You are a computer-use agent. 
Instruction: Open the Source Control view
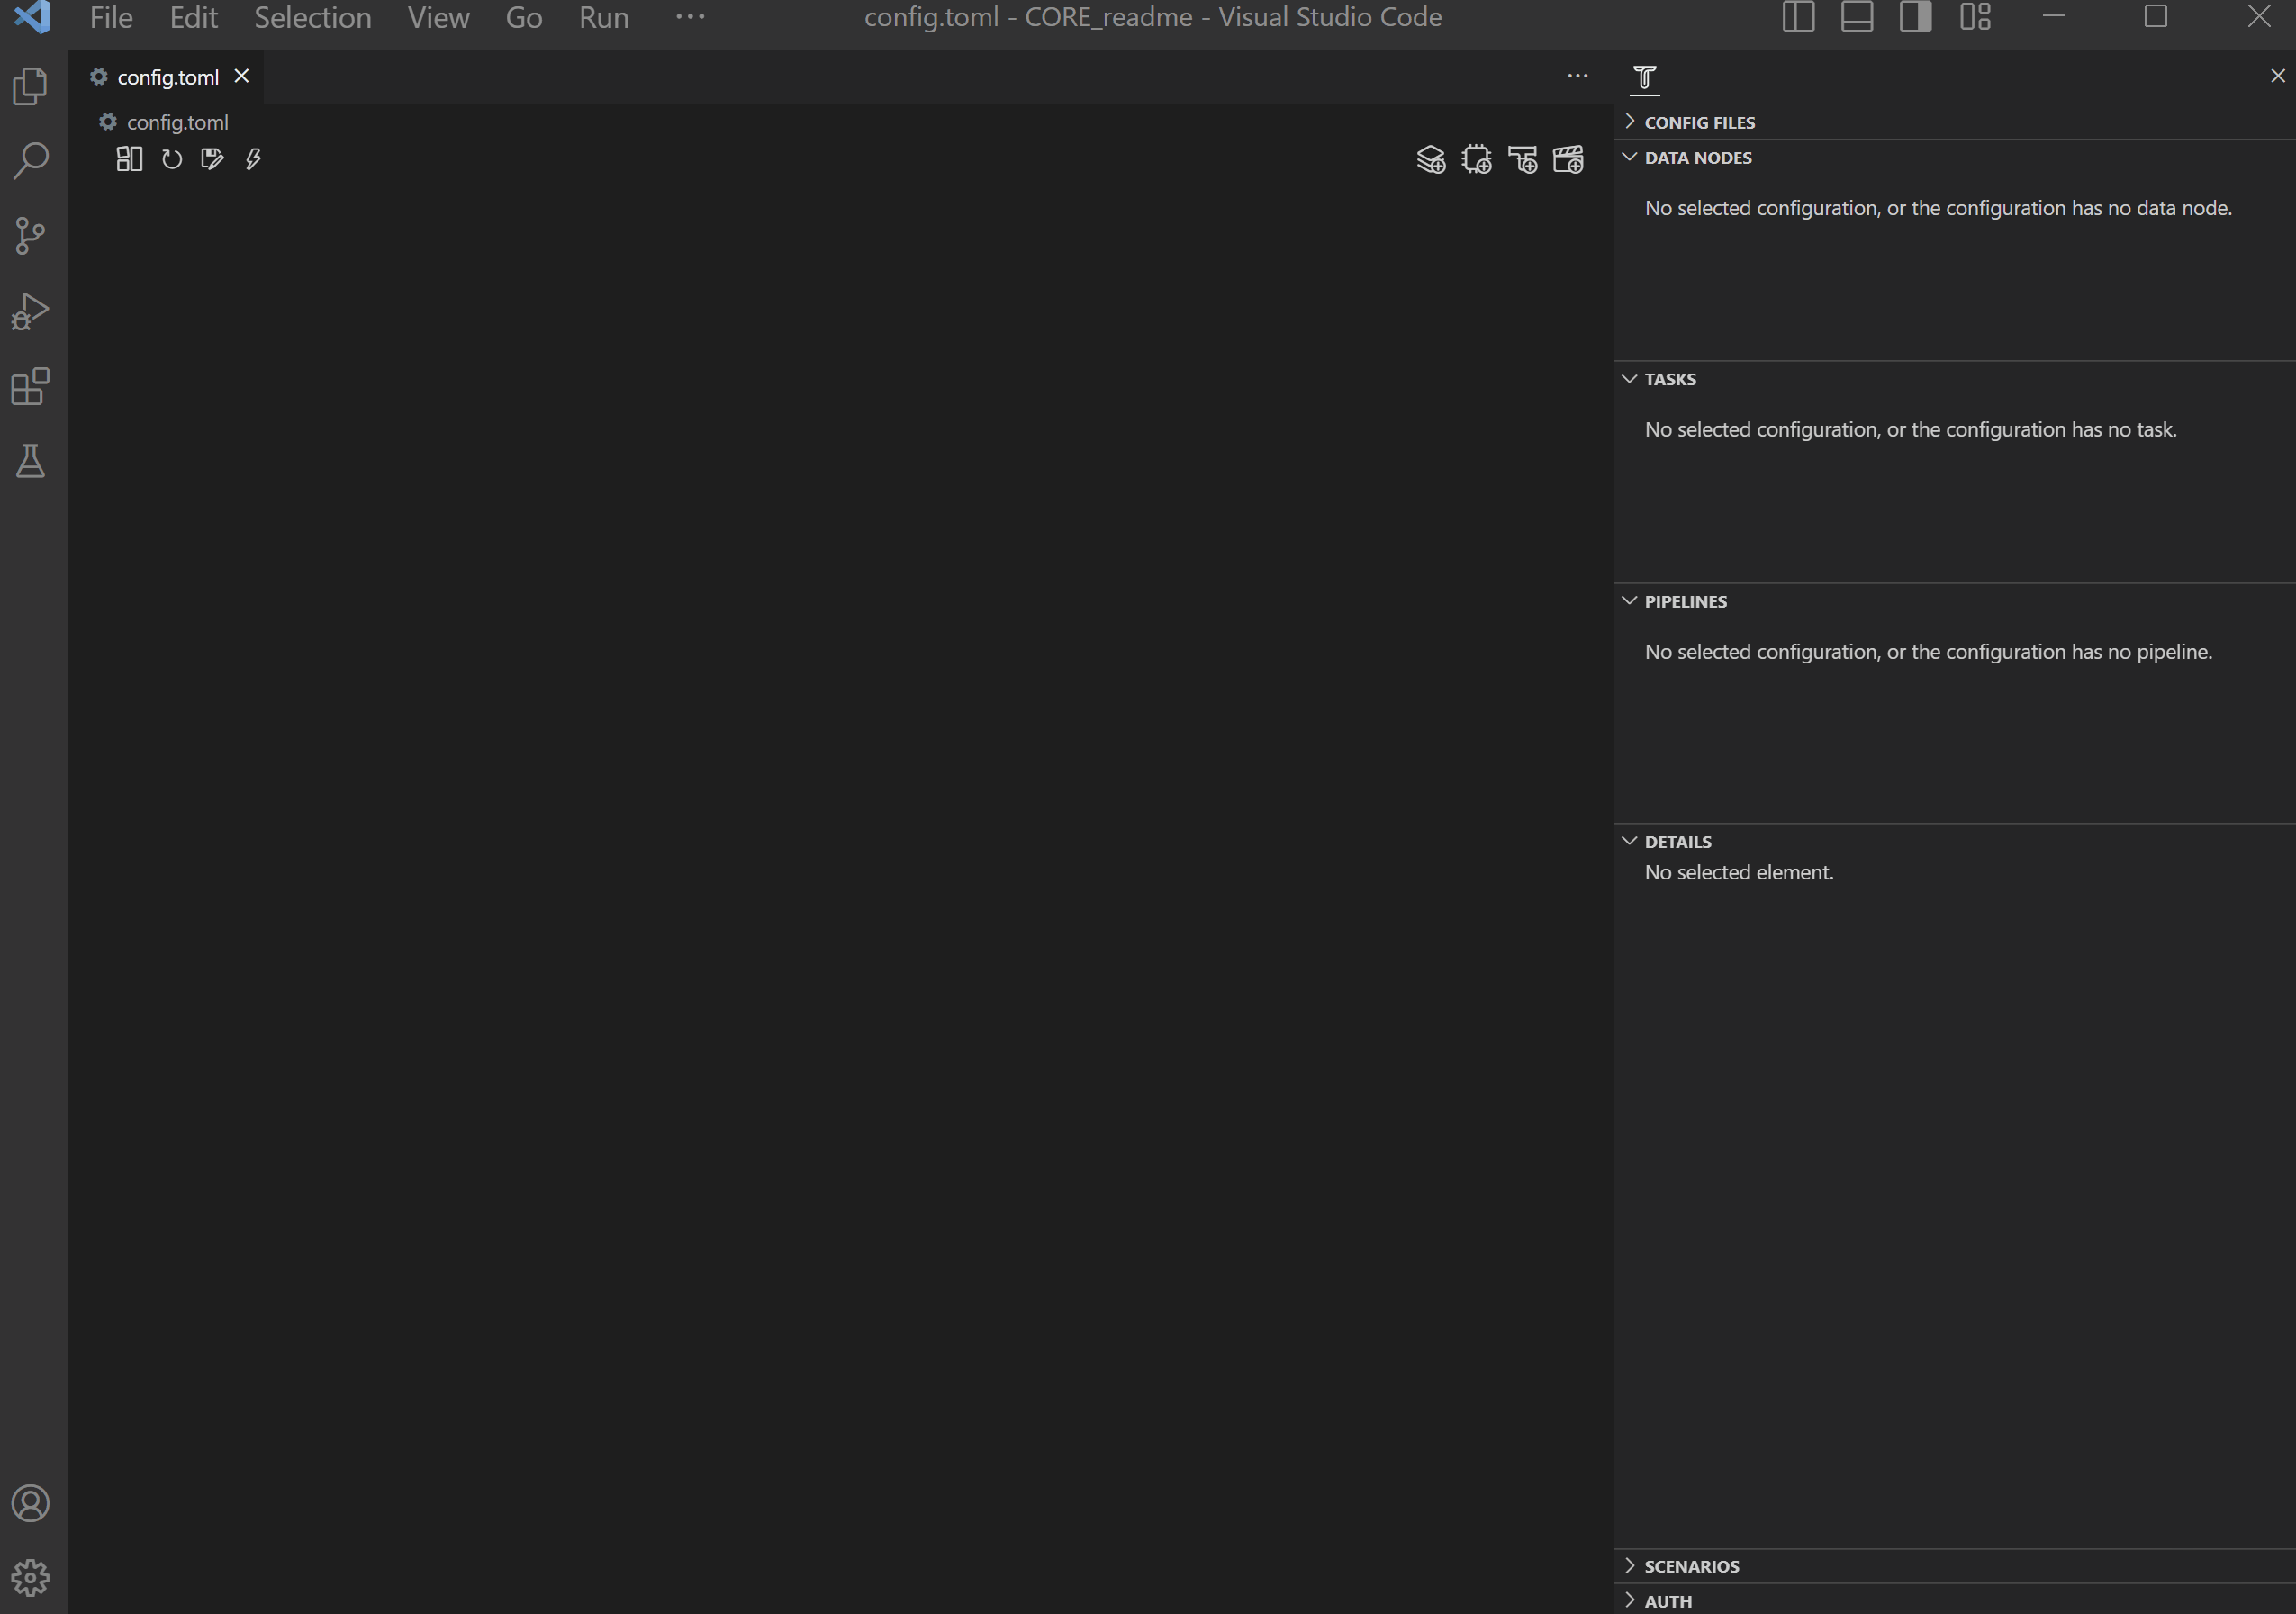pos(31,236)
